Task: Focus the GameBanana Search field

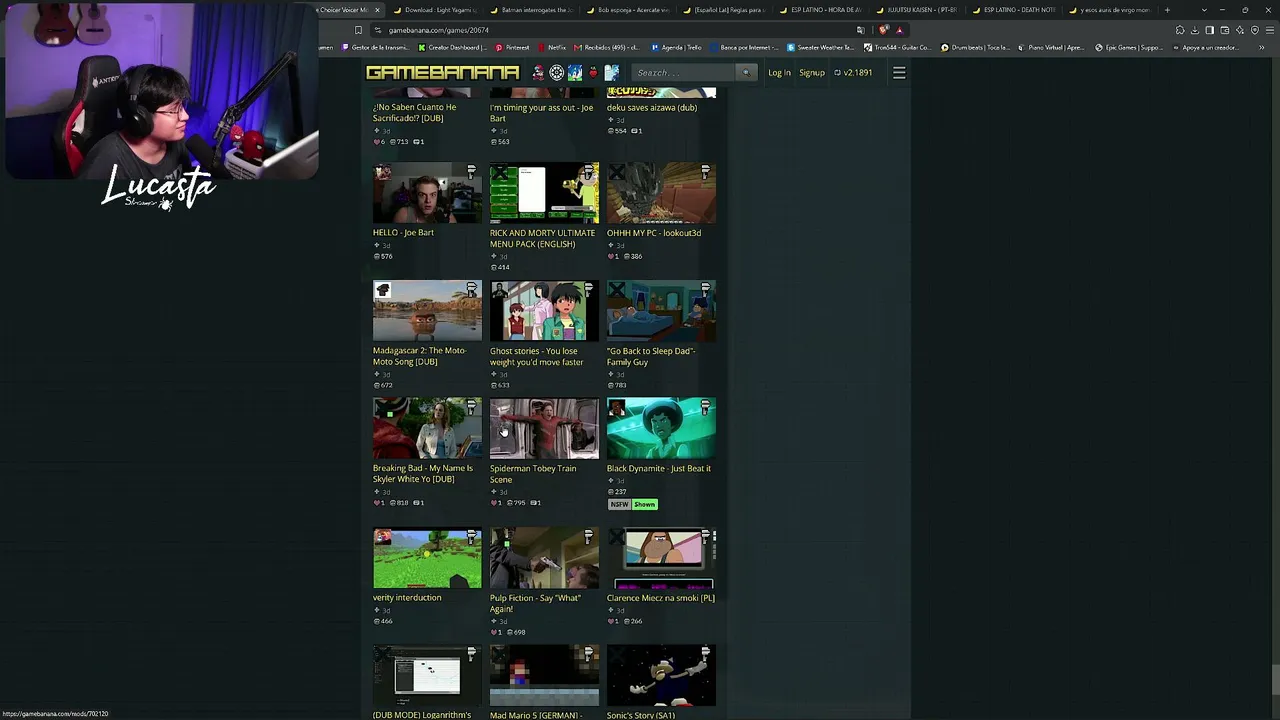Action: [685, 72]
